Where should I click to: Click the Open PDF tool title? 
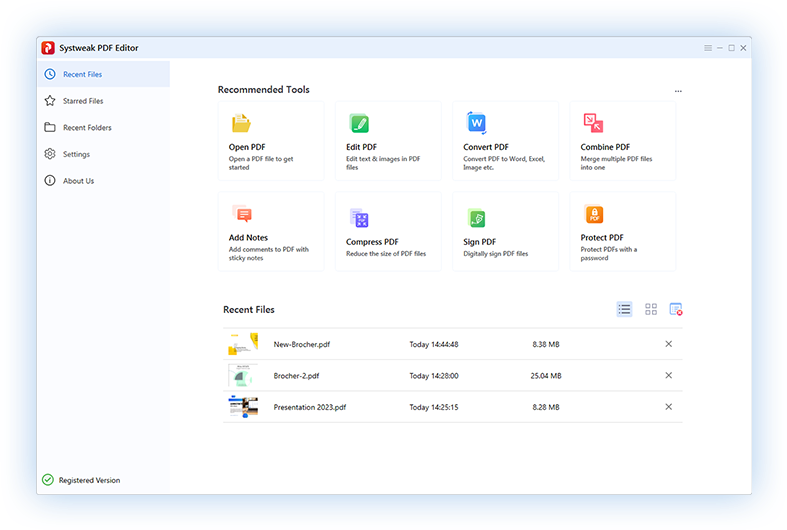(247, 147)
